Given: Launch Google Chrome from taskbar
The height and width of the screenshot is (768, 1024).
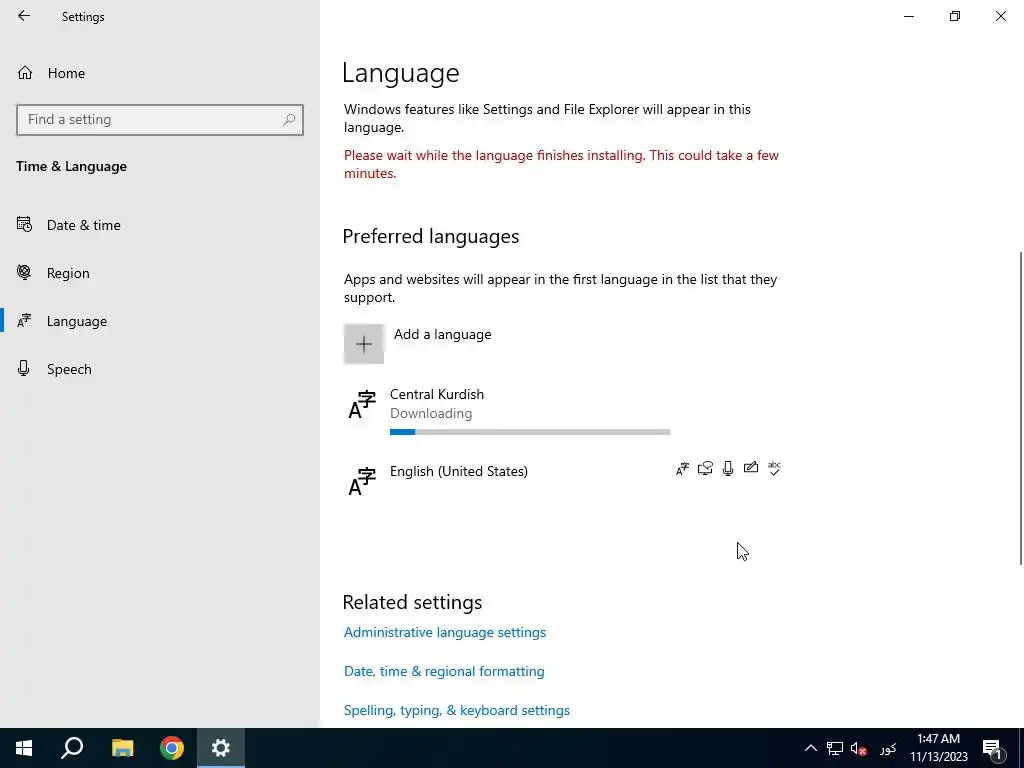Looking at the screenshot, I should (172, 748).
